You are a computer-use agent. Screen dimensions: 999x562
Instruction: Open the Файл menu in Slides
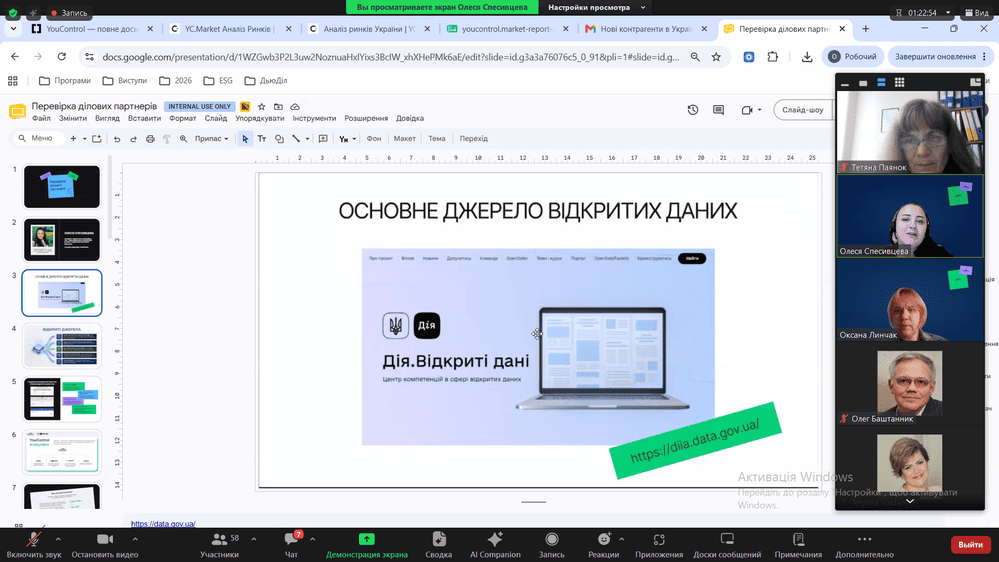coord(41,118)
